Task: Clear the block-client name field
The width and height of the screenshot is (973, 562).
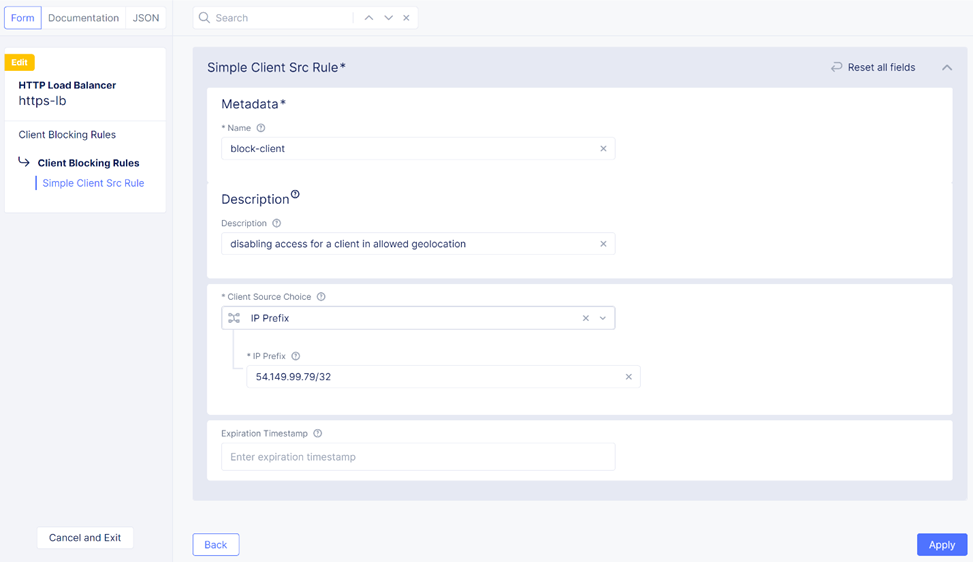Action: click(603, 149)
